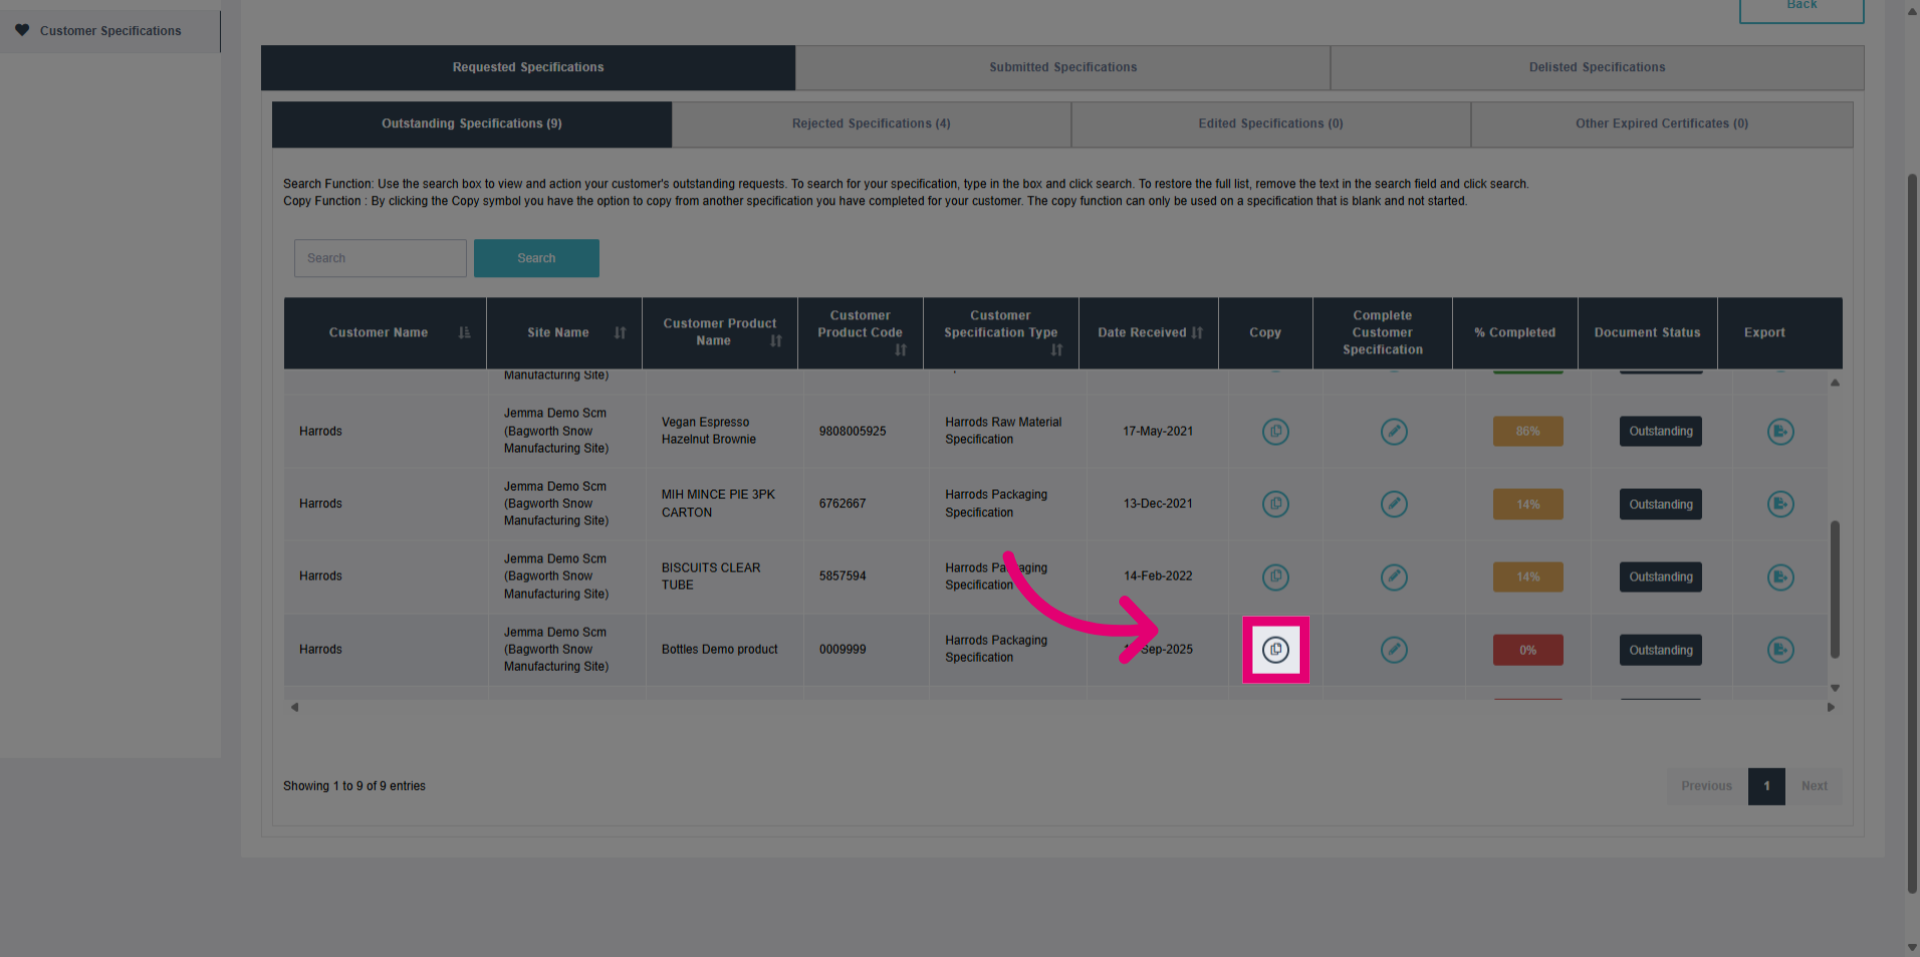Image resolution: width=1920 pixels, height=957 pixels.
Task: Click the table scroll up arrow
Action: click(x=1834, y=383)
